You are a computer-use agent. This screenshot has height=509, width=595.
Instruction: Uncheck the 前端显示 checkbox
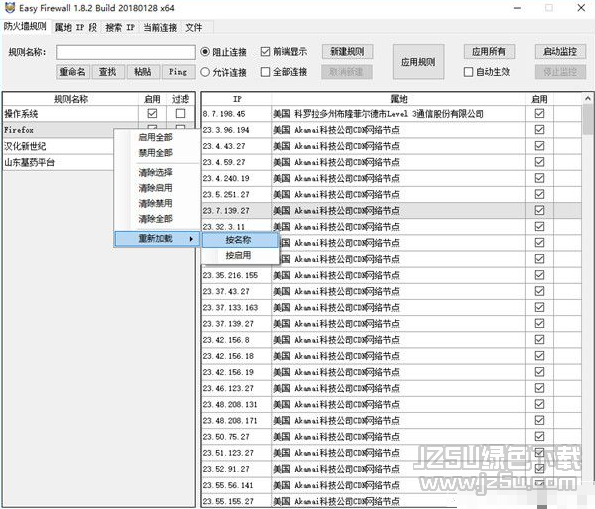pyautogui.click(x=266, y=52)
